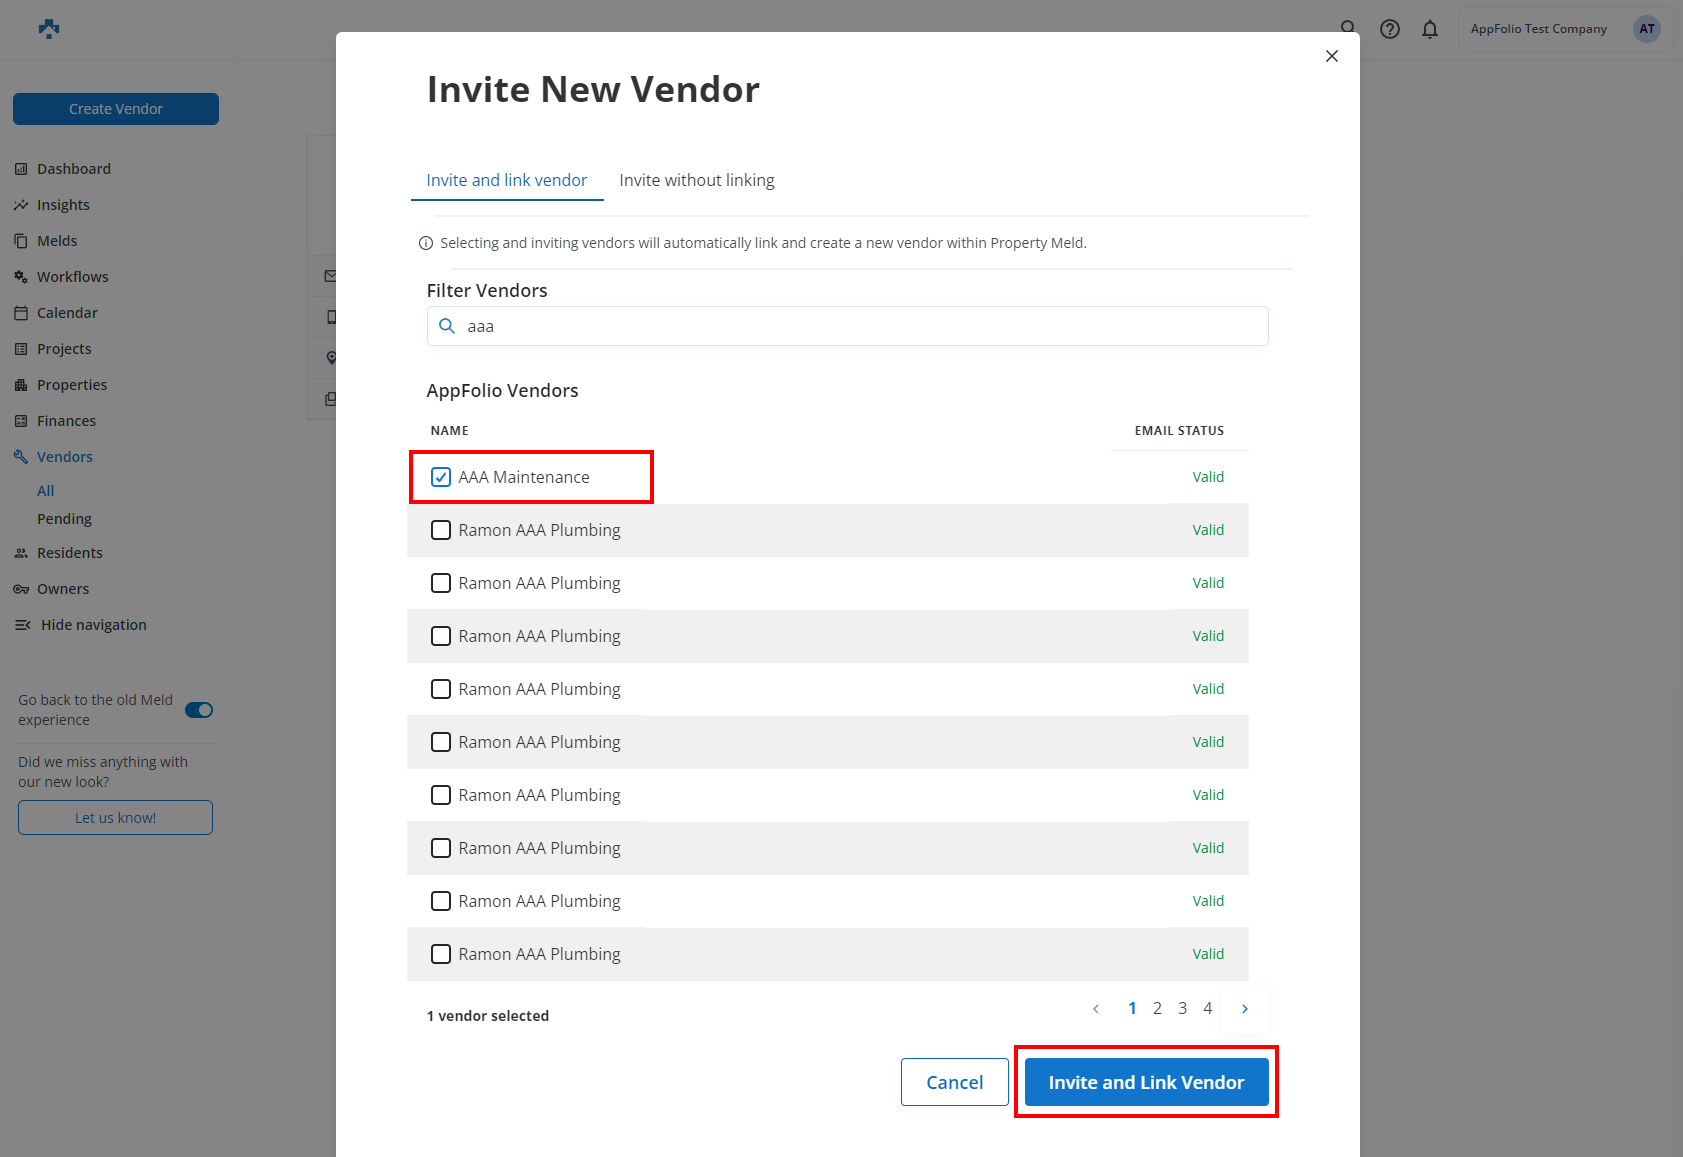Open the AppFolio Test Company account menu
The width and height of the screenshot is (1683, 1157).
point(1538,29)
